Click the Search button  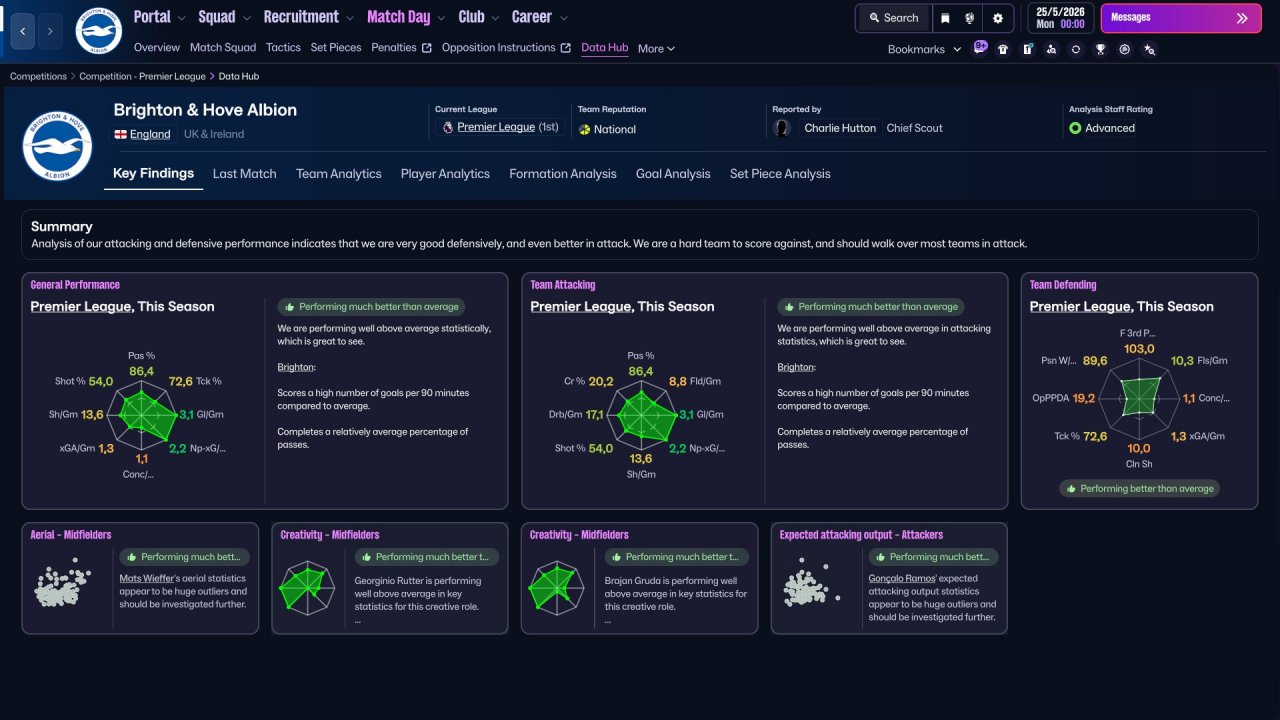(893, 18)
